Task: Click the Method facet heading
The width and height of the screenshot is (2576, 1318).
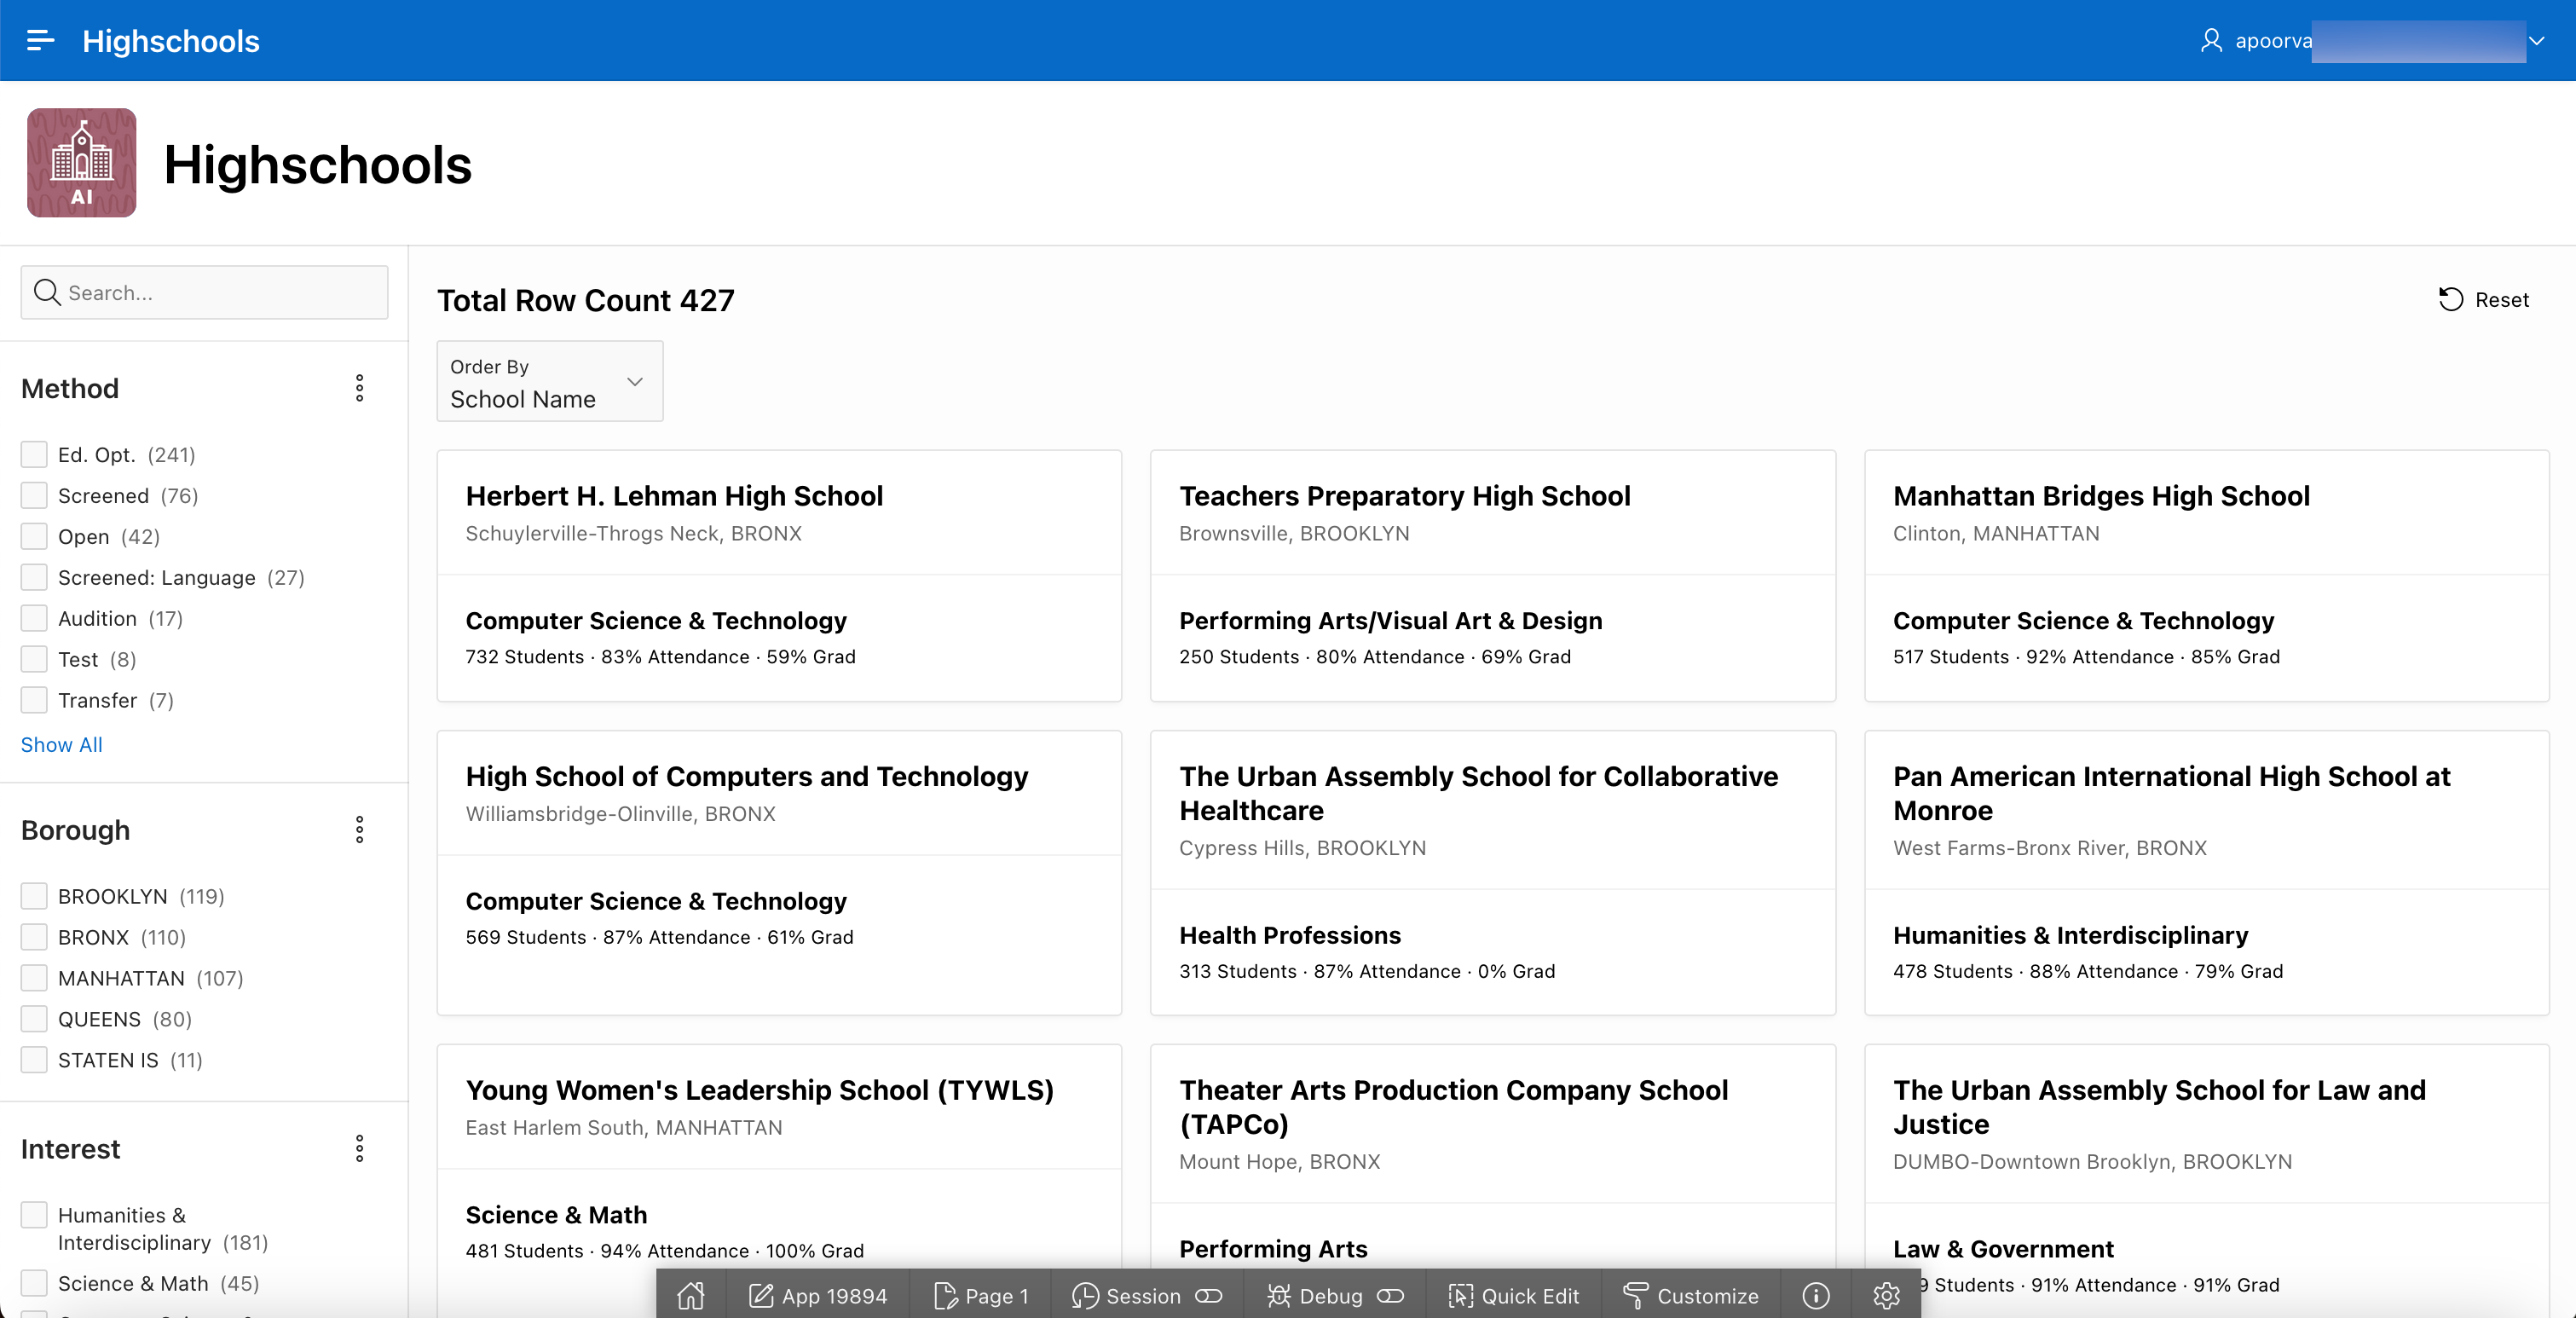Action: coord(70,388)
